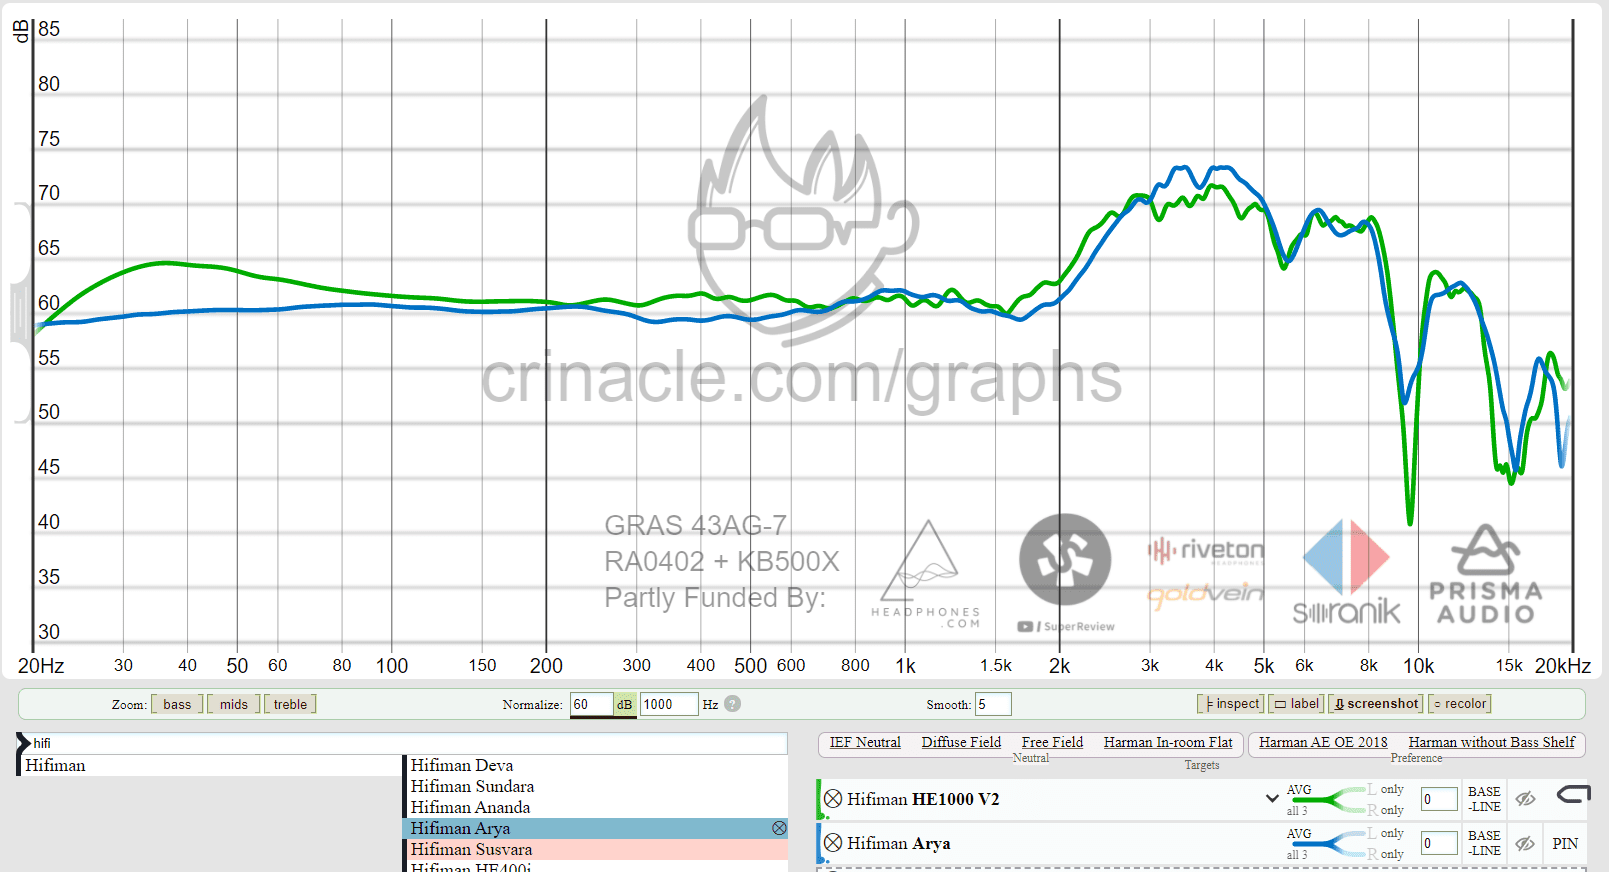The height and width of the screenshot is (872, 1609).
Task: Set Hifiman Arya as baseline
Action: coord(1484,843)
